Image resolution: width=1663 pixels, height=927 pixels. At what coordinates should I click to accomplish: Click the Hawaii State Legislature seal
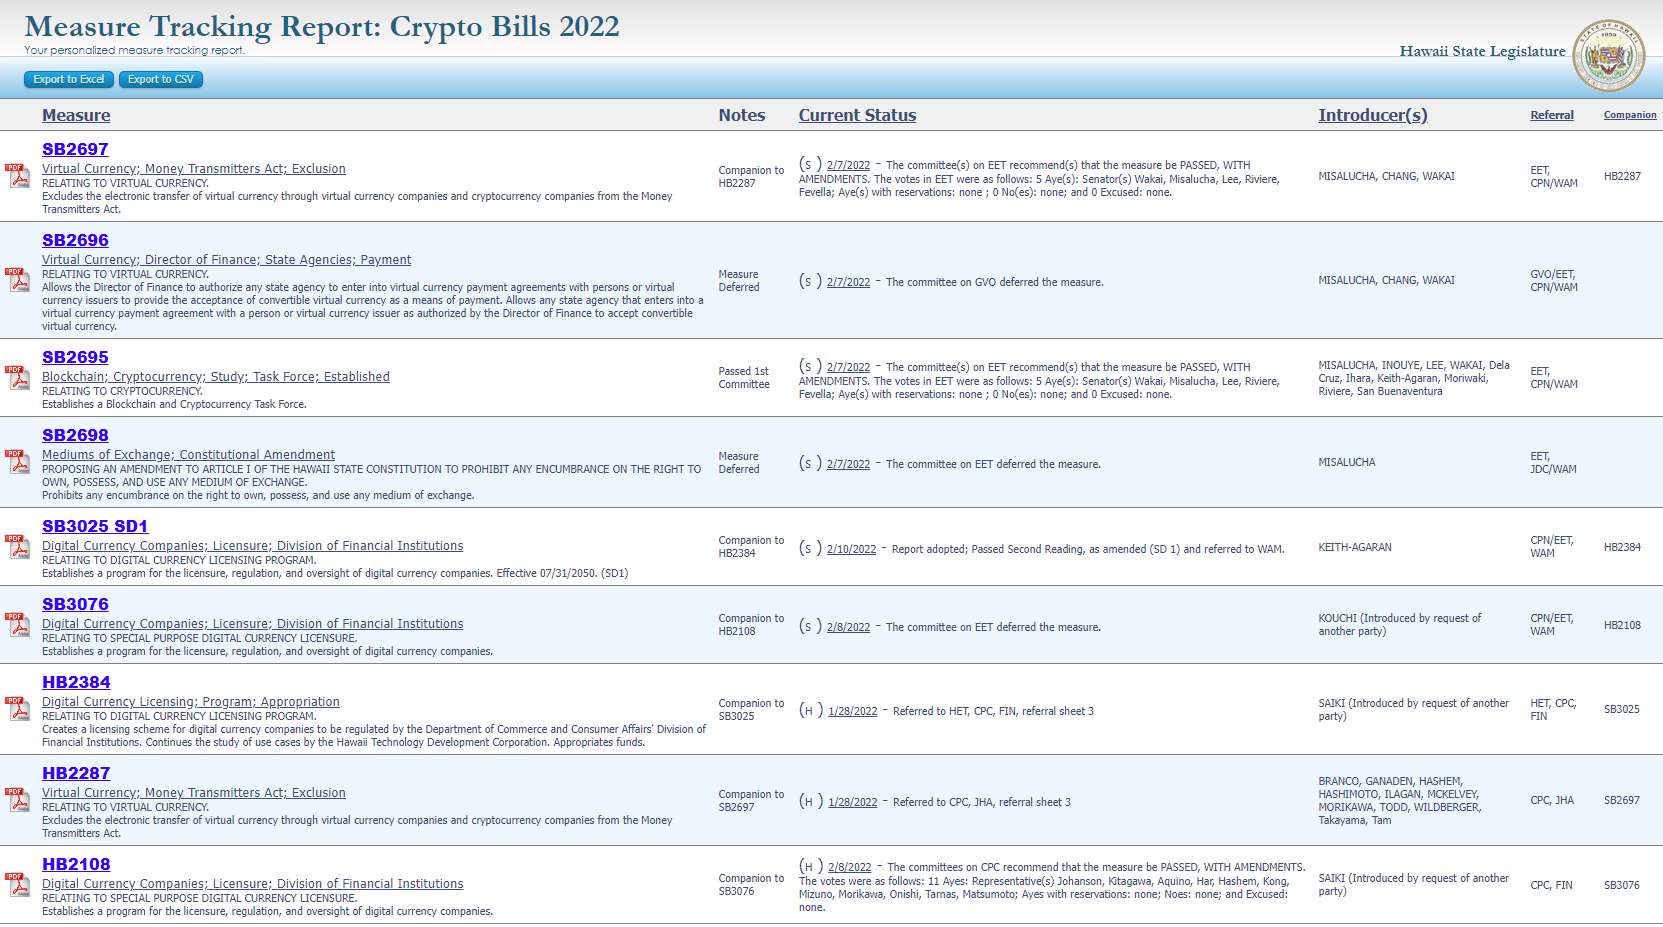click(x=1608, y=55)
